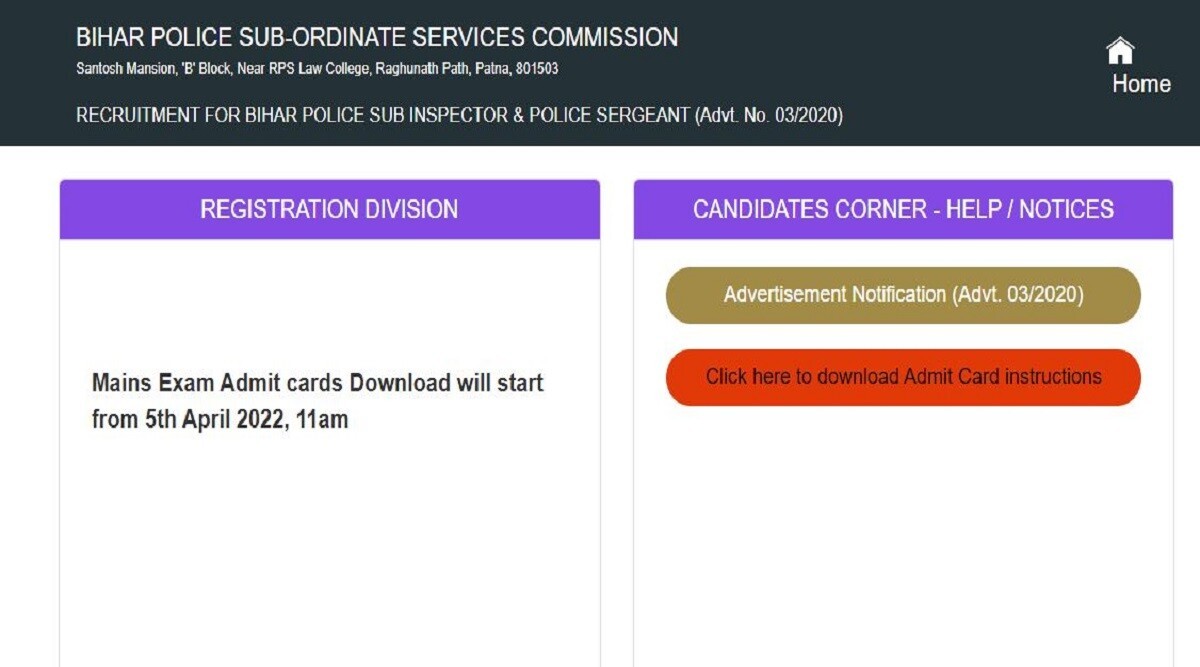This screenshot has width=1200, height=667.
Task: Click the '5th April 2022, 11am' date text
Action: pyautogui.click(x=246, y=420)
